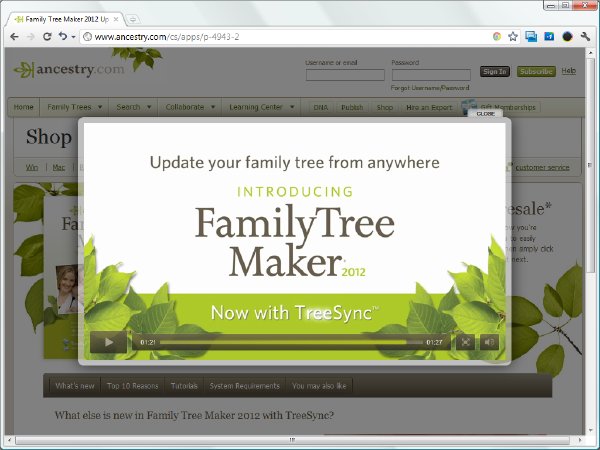Switch to You may also like tab

coord(319,386)
